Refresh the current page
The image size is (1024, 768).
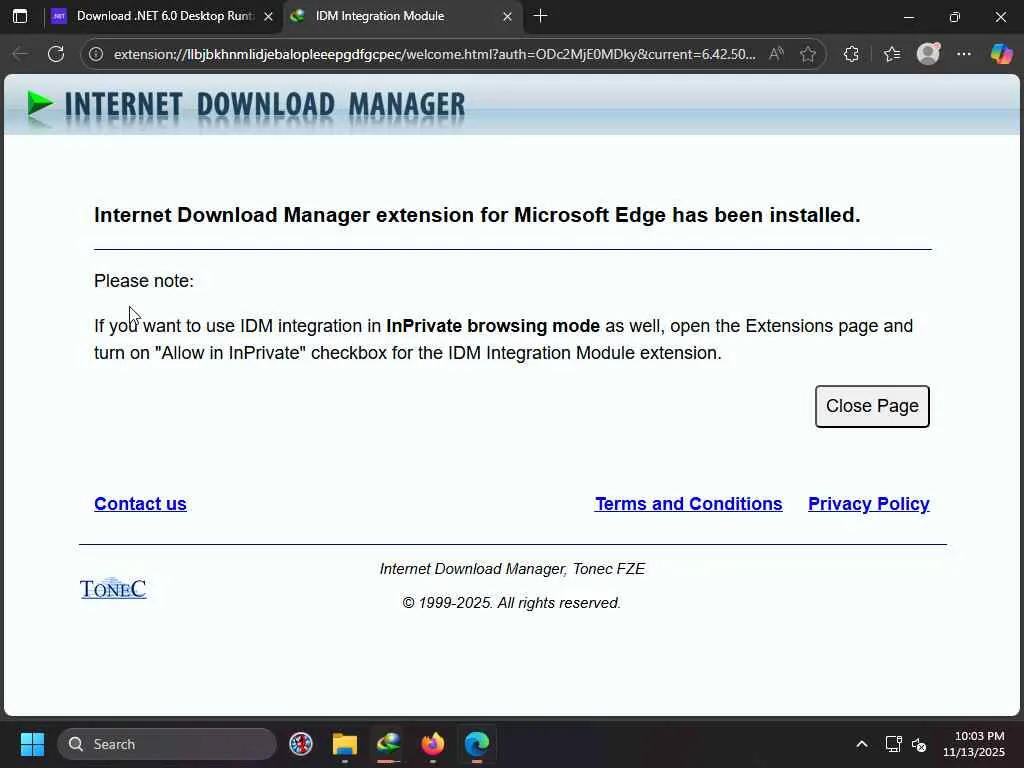56,54
